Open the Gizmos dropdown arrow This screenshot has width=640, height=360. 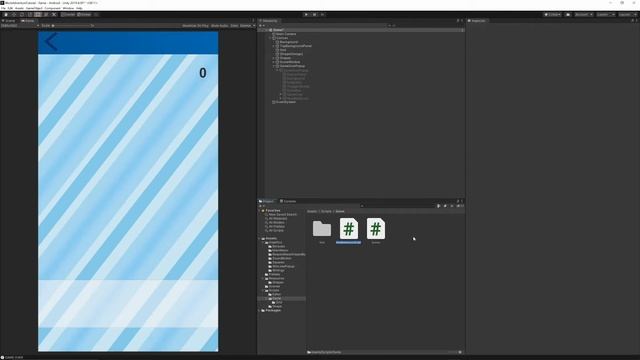pos(254,26)
